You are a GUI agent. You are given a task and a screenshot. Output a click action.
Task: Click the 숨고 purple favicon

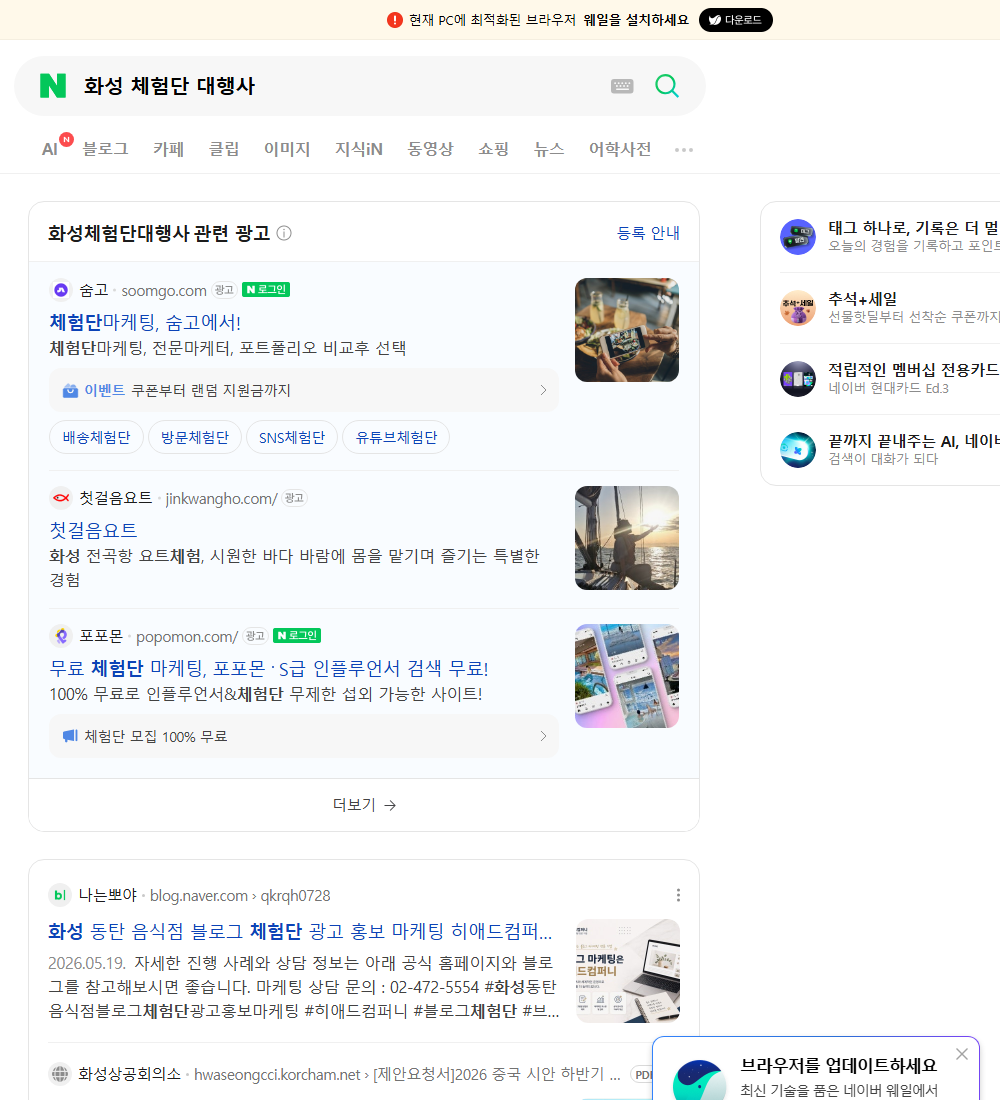click(61, 290)
